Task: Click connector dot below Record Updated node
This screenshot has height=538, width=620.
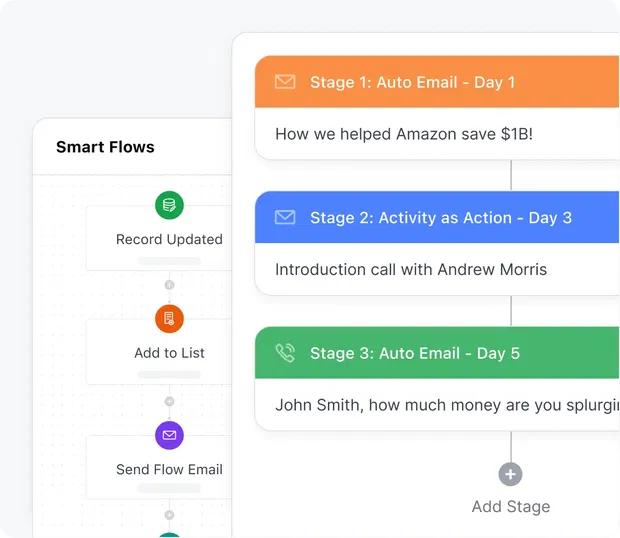Action: [x=169, y=285]
